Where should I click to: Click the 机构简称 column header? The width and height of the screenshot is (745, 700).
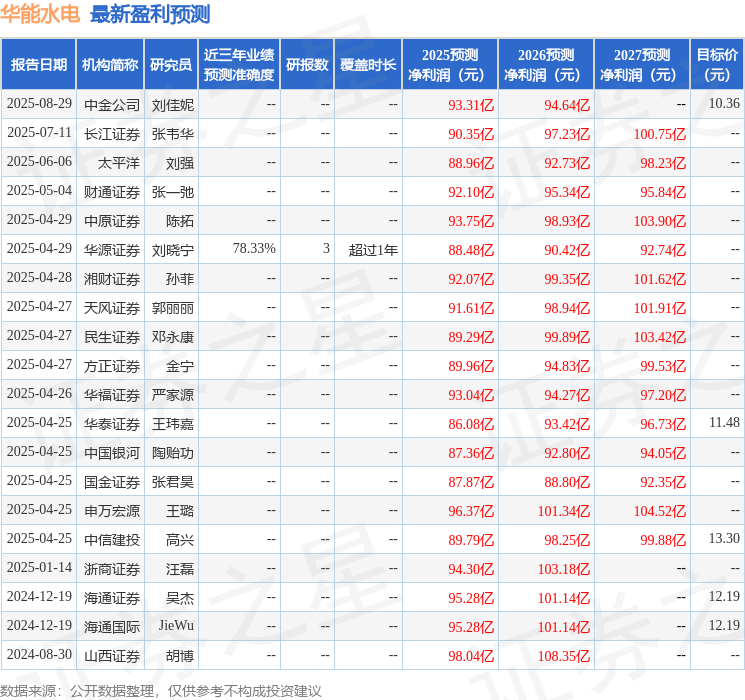tap(110, 64)
